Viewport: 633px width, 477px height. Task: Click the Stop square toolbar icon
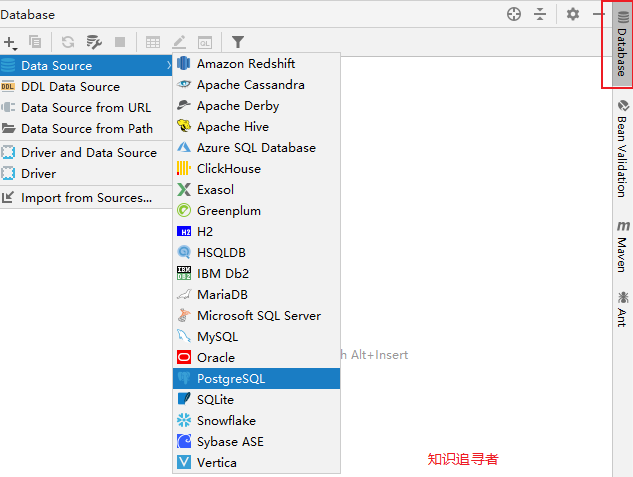tap(120, 42)
